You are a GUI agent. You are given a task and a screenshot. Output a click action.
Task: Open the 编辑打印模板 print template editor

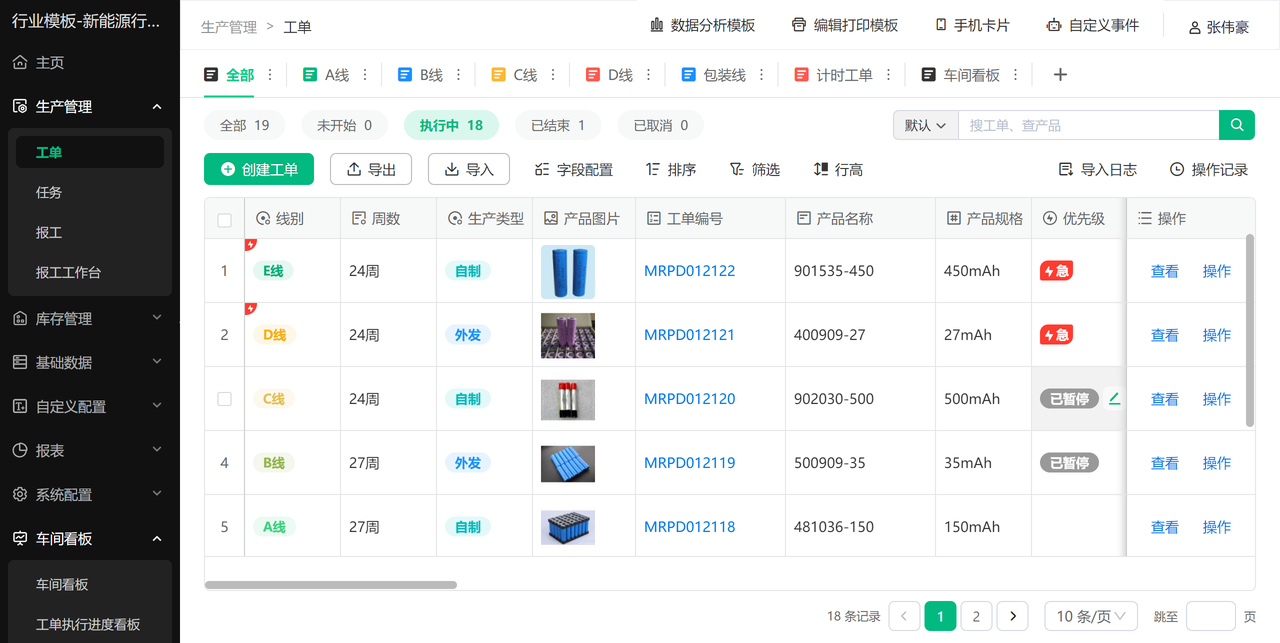click(x=845, y=24)
